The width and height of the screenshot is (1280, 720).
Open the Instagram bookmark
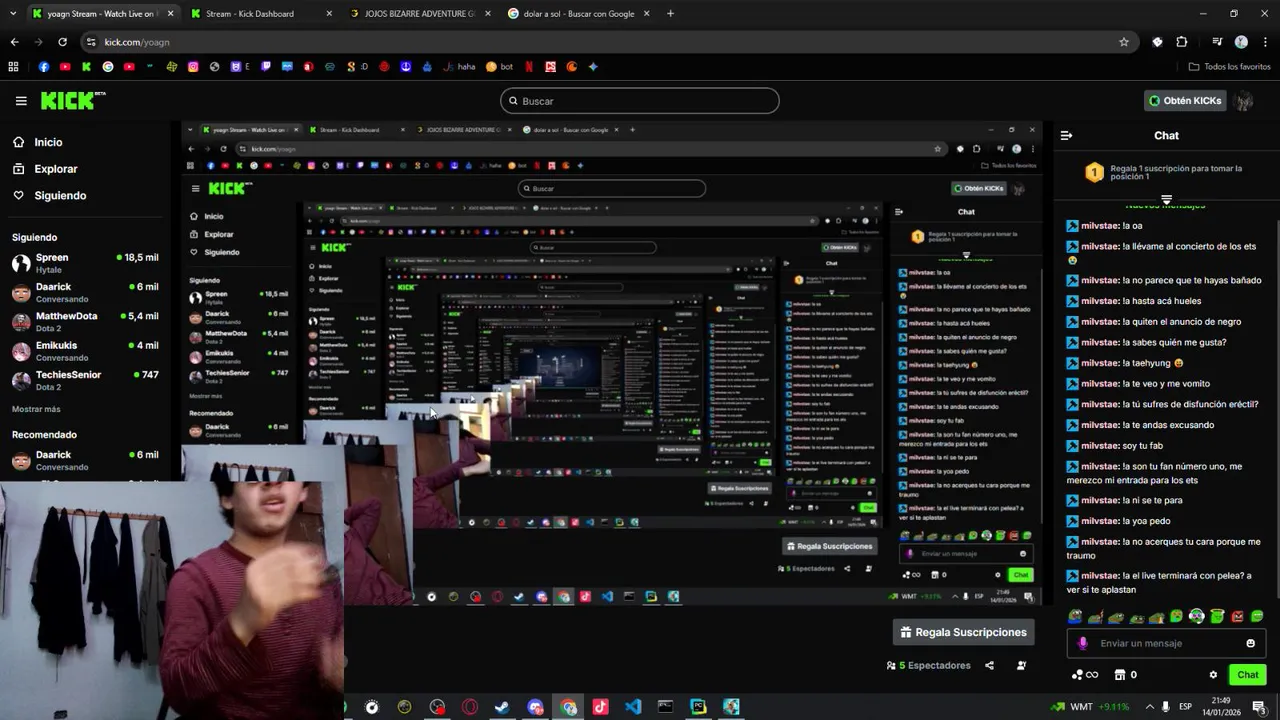point(193,67)
